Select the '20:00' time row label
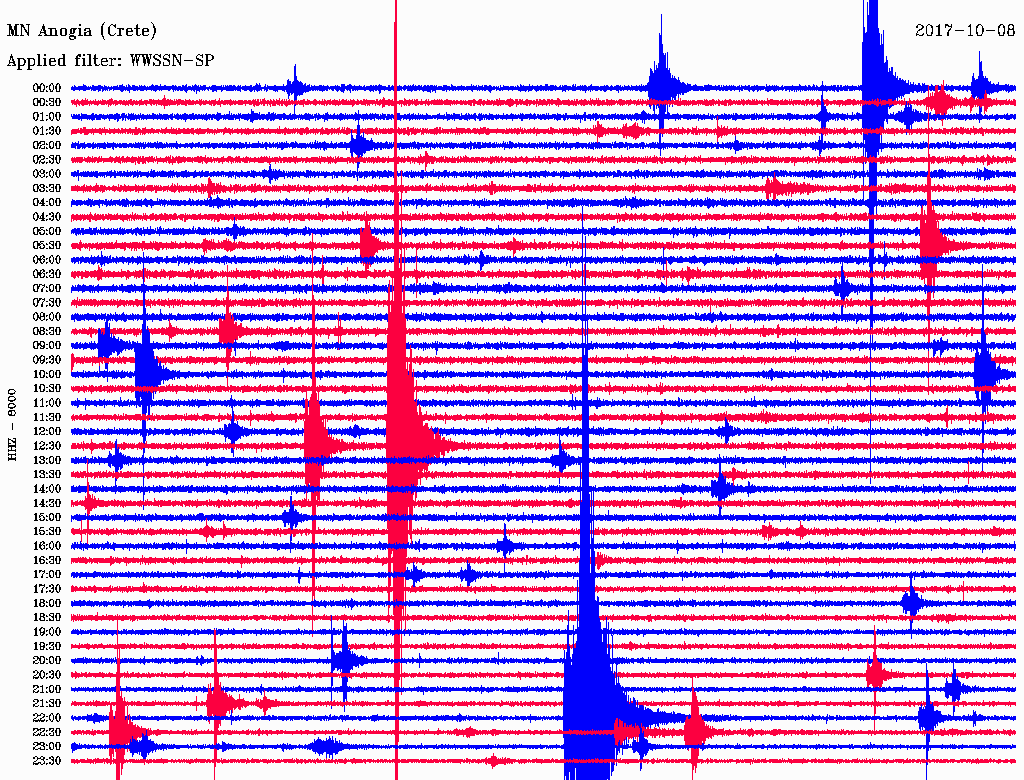The height and width of the screenshot is (780, 1024). coord(47,660)
